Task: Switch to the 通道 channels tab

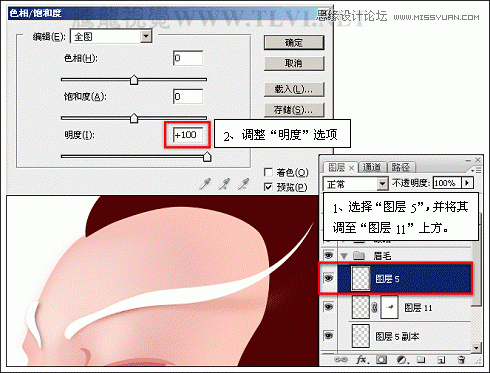Action: pos(372,167)
